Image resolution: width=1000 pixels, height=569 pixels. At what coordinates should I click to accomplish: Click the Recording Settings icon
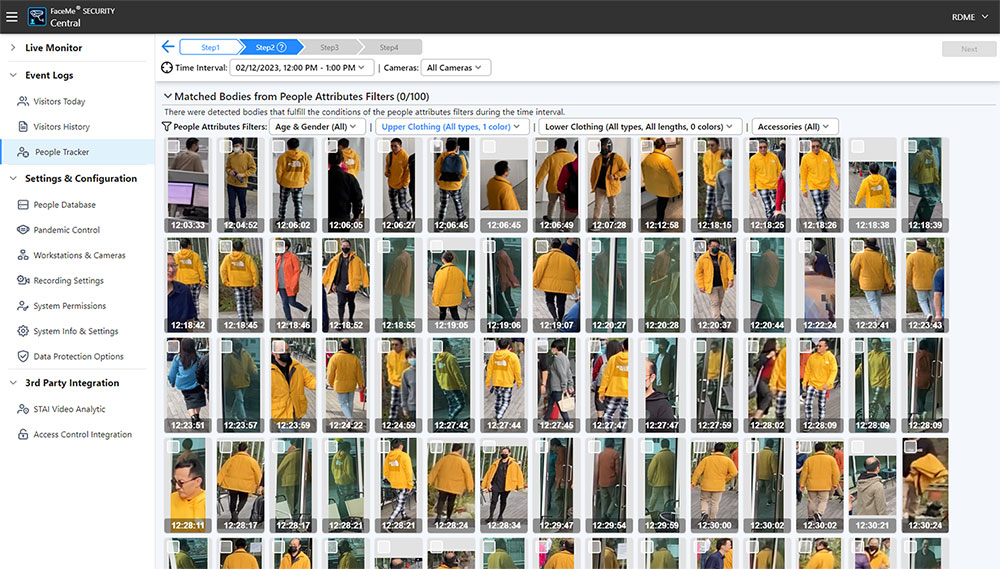[23, 281]
